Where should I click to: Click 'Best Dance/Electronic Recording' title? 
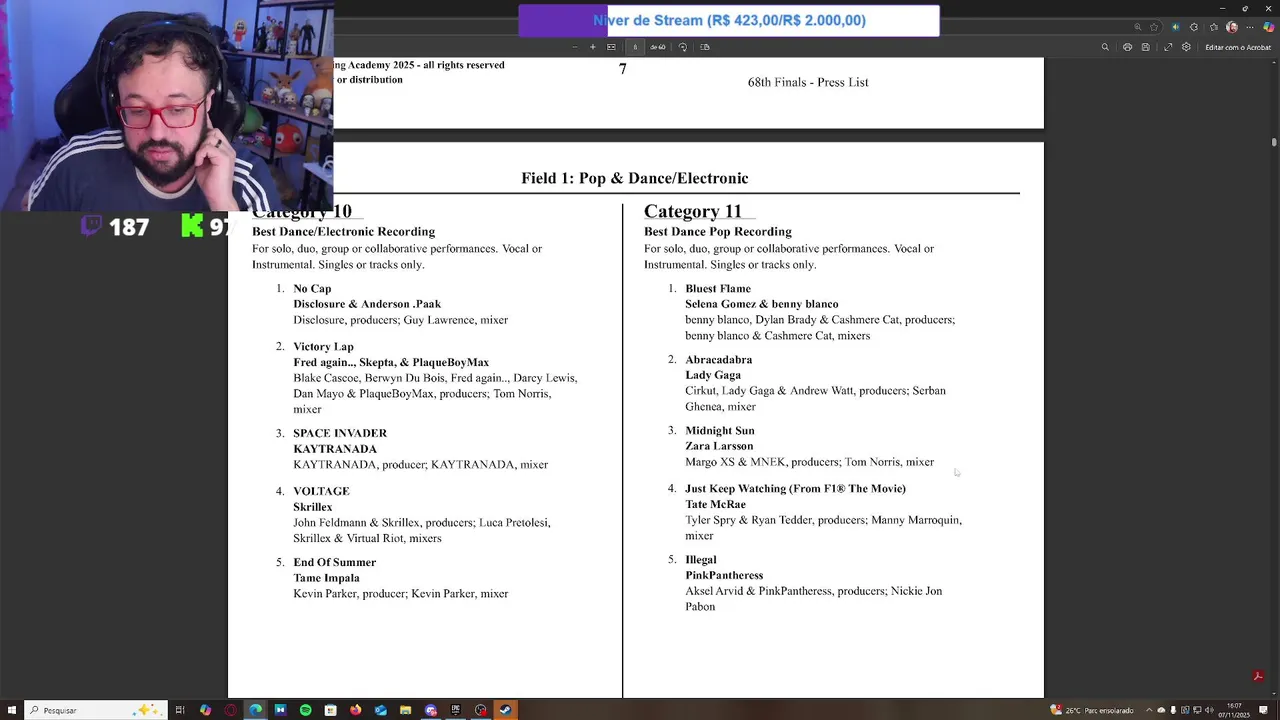[343, 232]
